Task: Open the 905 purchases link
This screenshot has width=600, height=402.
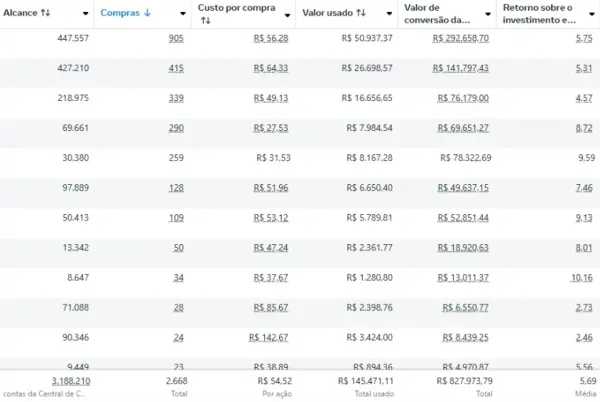Action: (176, 38)
